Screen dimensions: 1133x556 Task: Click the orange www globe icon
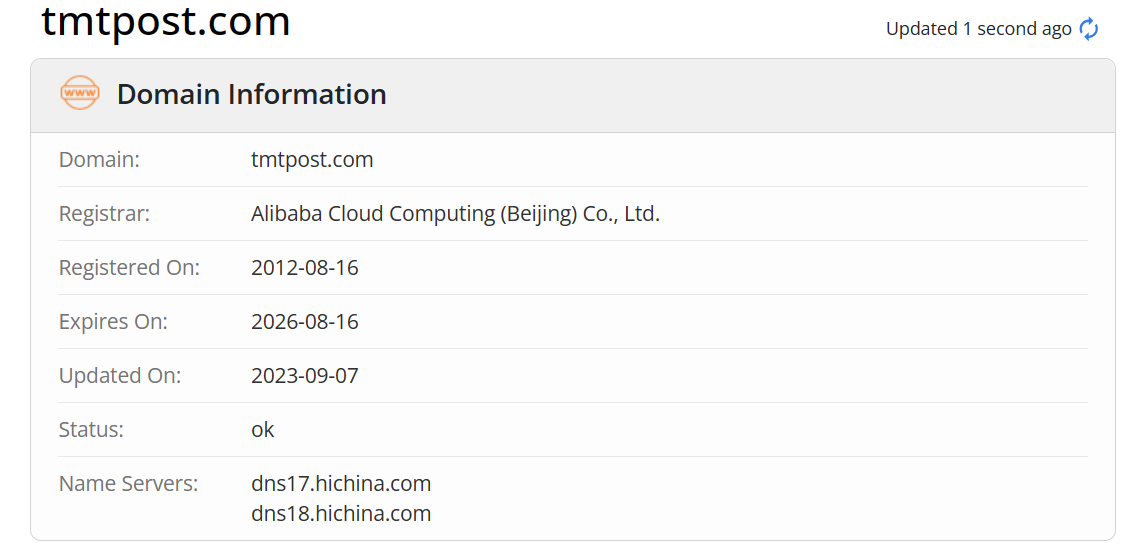80,94
